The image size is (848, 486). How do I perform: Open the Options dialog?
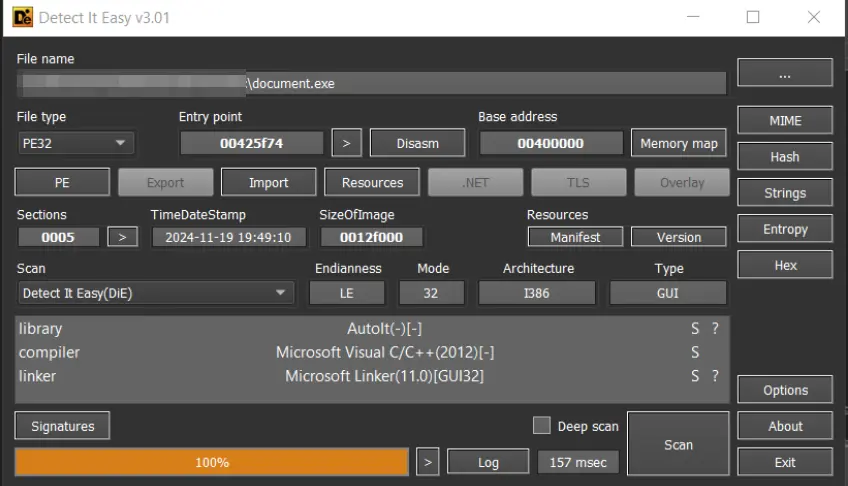click(x=785, y=390)
